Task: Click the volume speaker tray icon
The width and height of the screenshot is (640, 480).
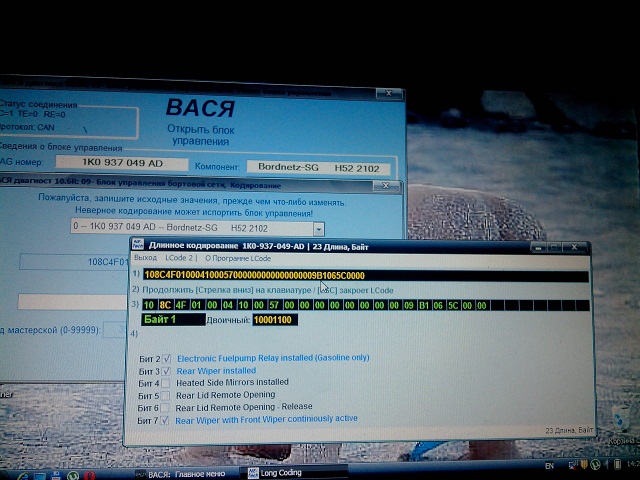Action: click(x=606, y=464)
